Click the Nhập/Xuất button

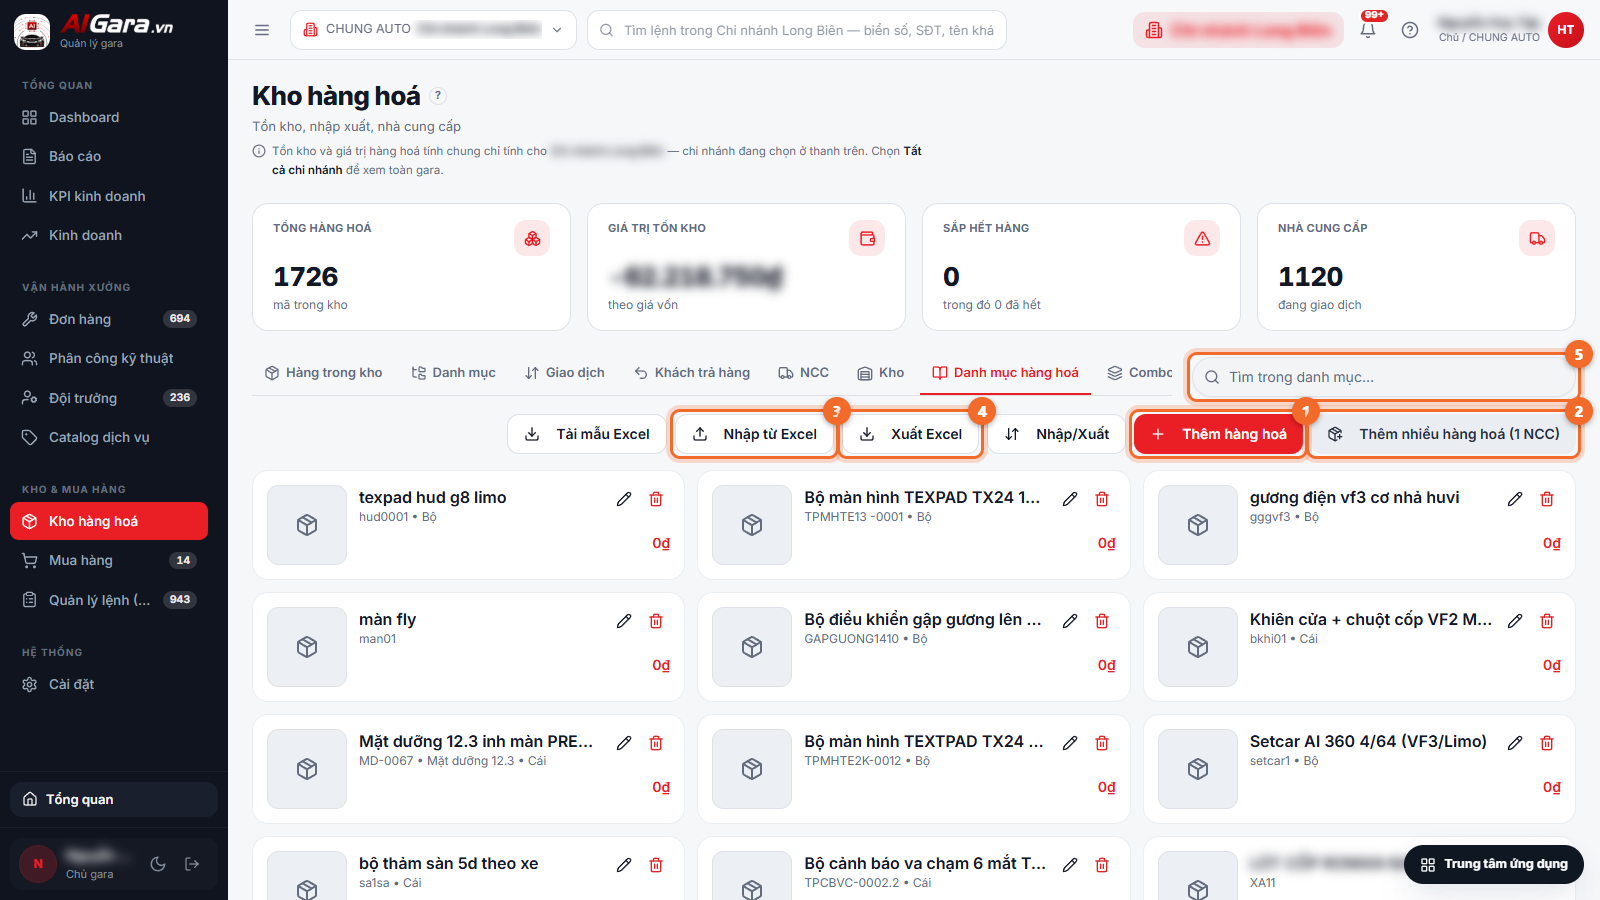[x=1056, y=434]
